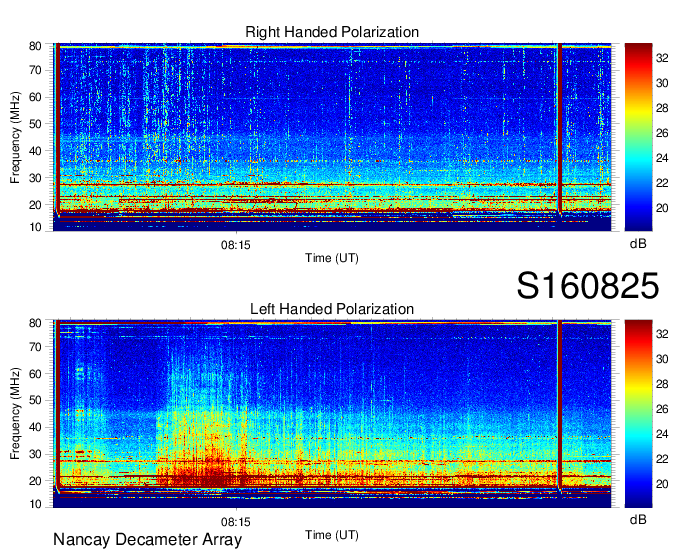The height and width of the screenshot is (552, 680).
Task: Click the 'Left Handed Polarization' title
Action: click(332, 309)
